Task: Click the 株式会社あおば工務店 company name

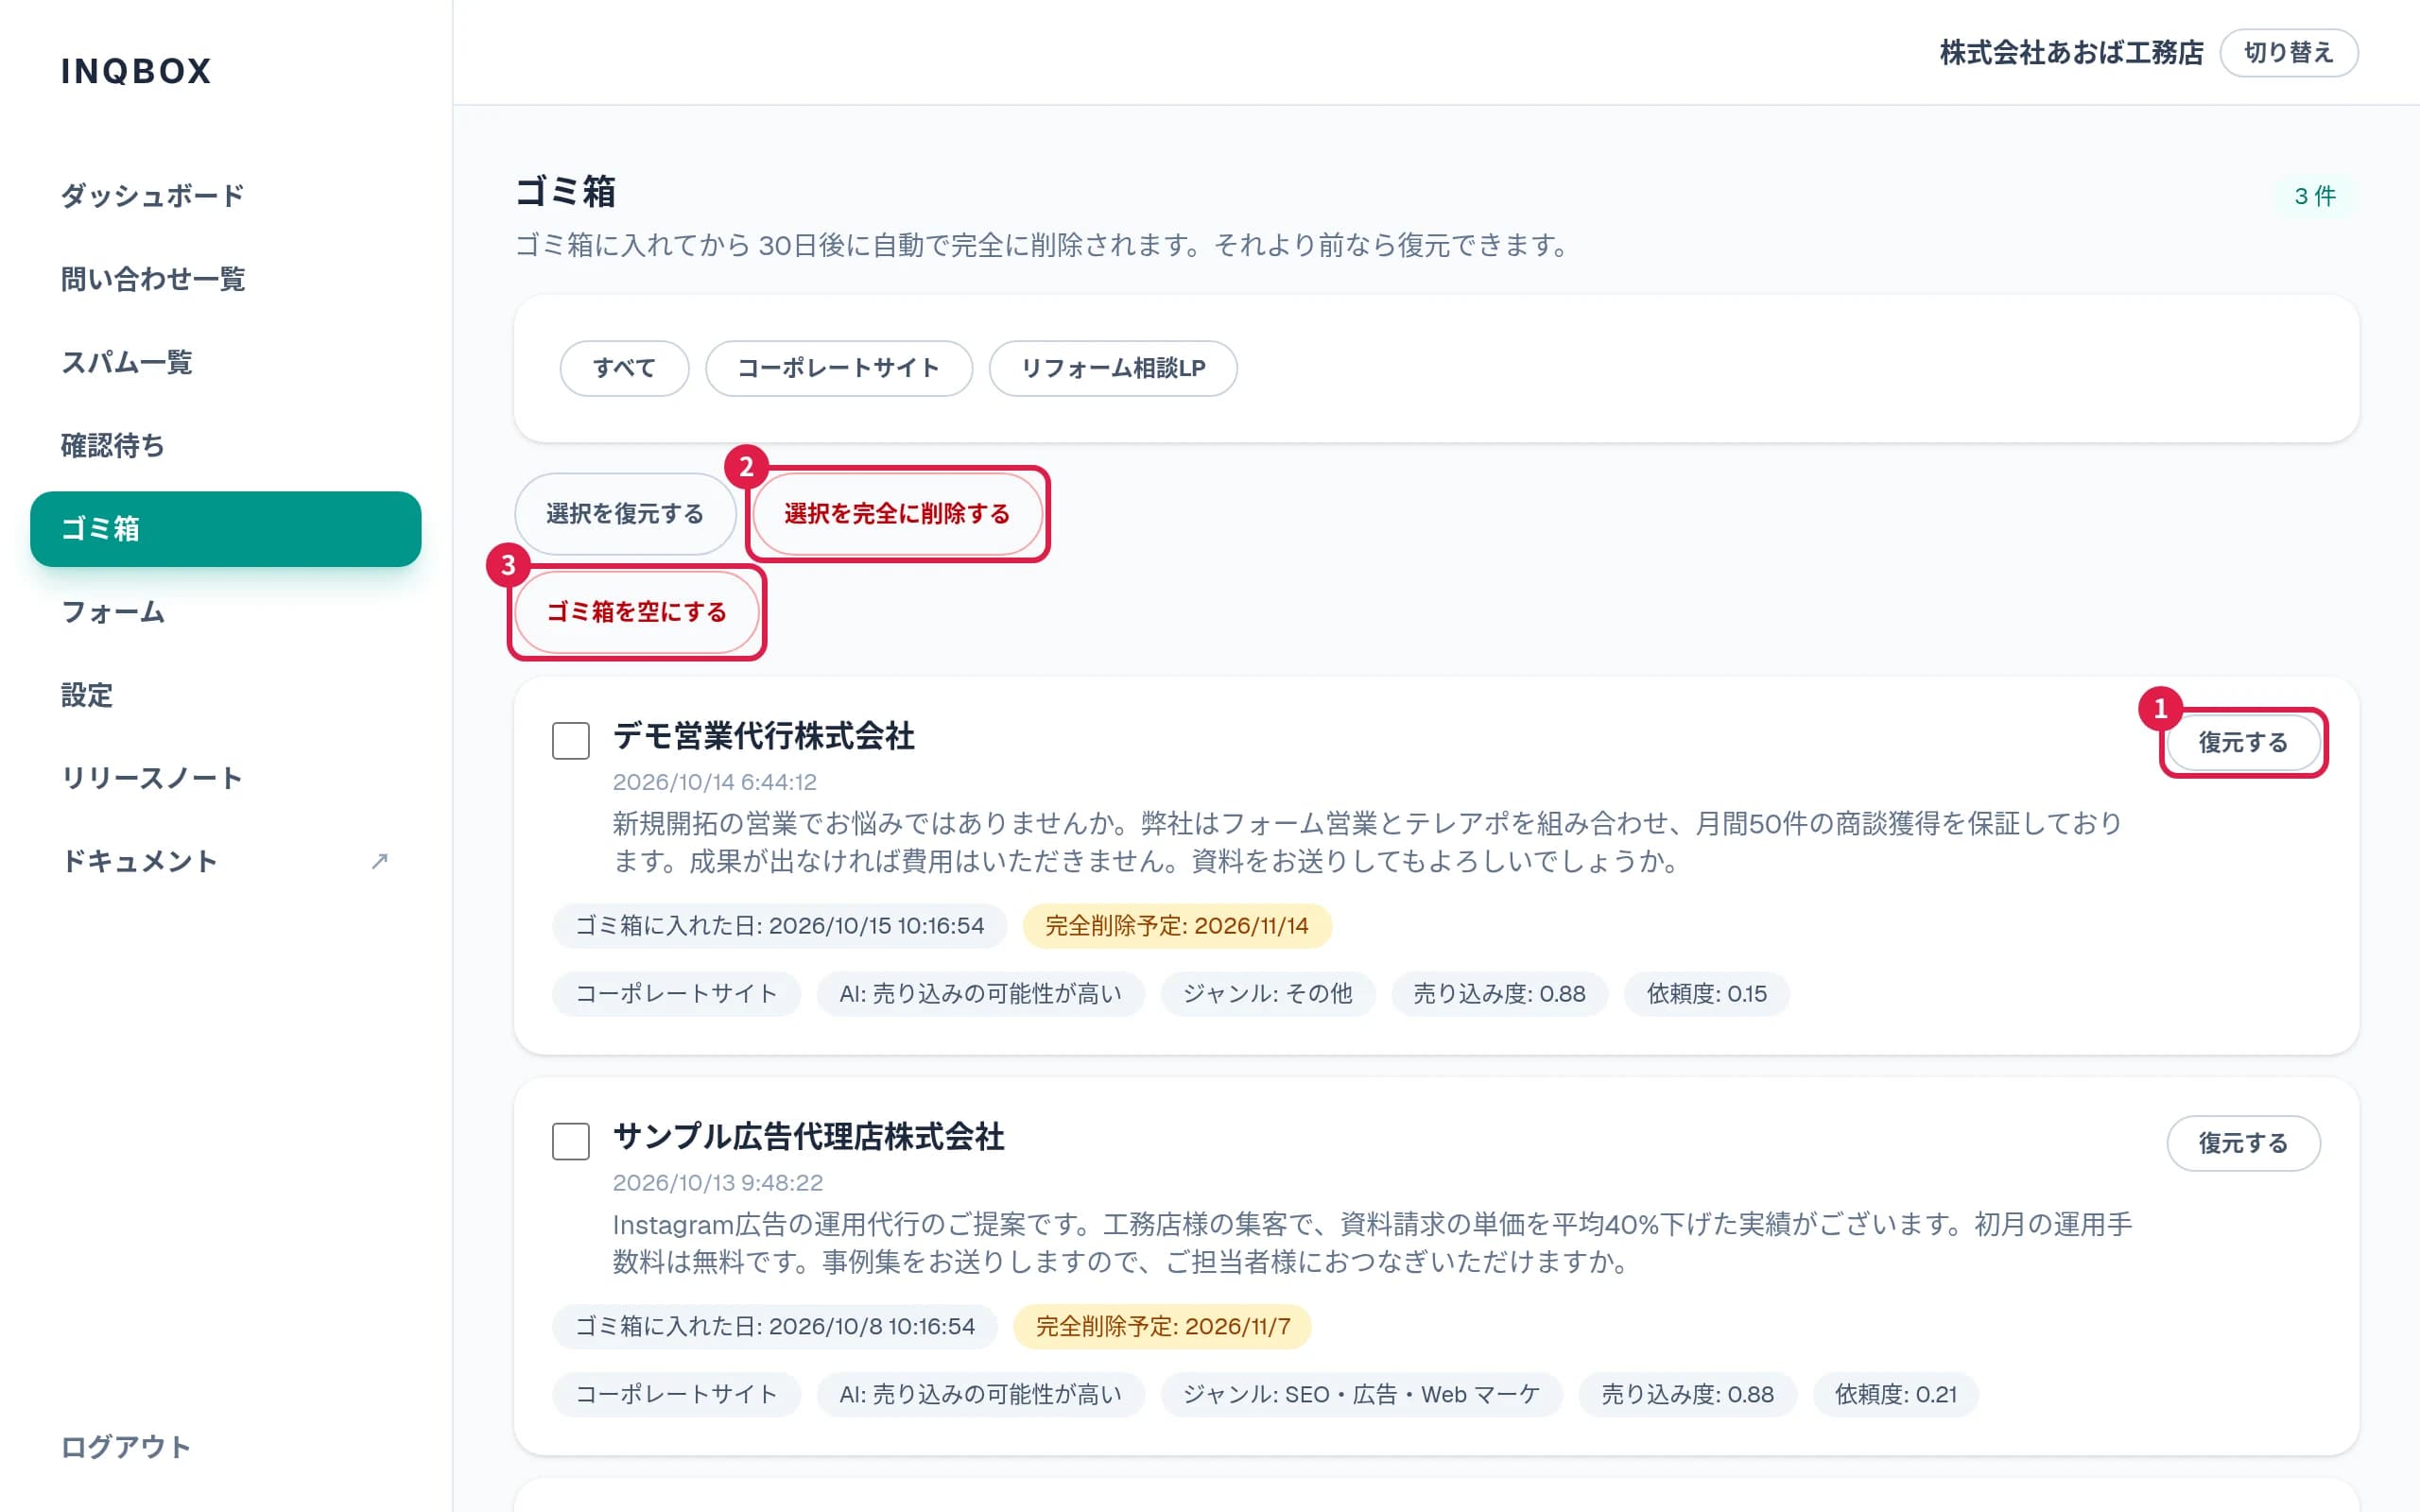Action: click(x=2071, y=53)
